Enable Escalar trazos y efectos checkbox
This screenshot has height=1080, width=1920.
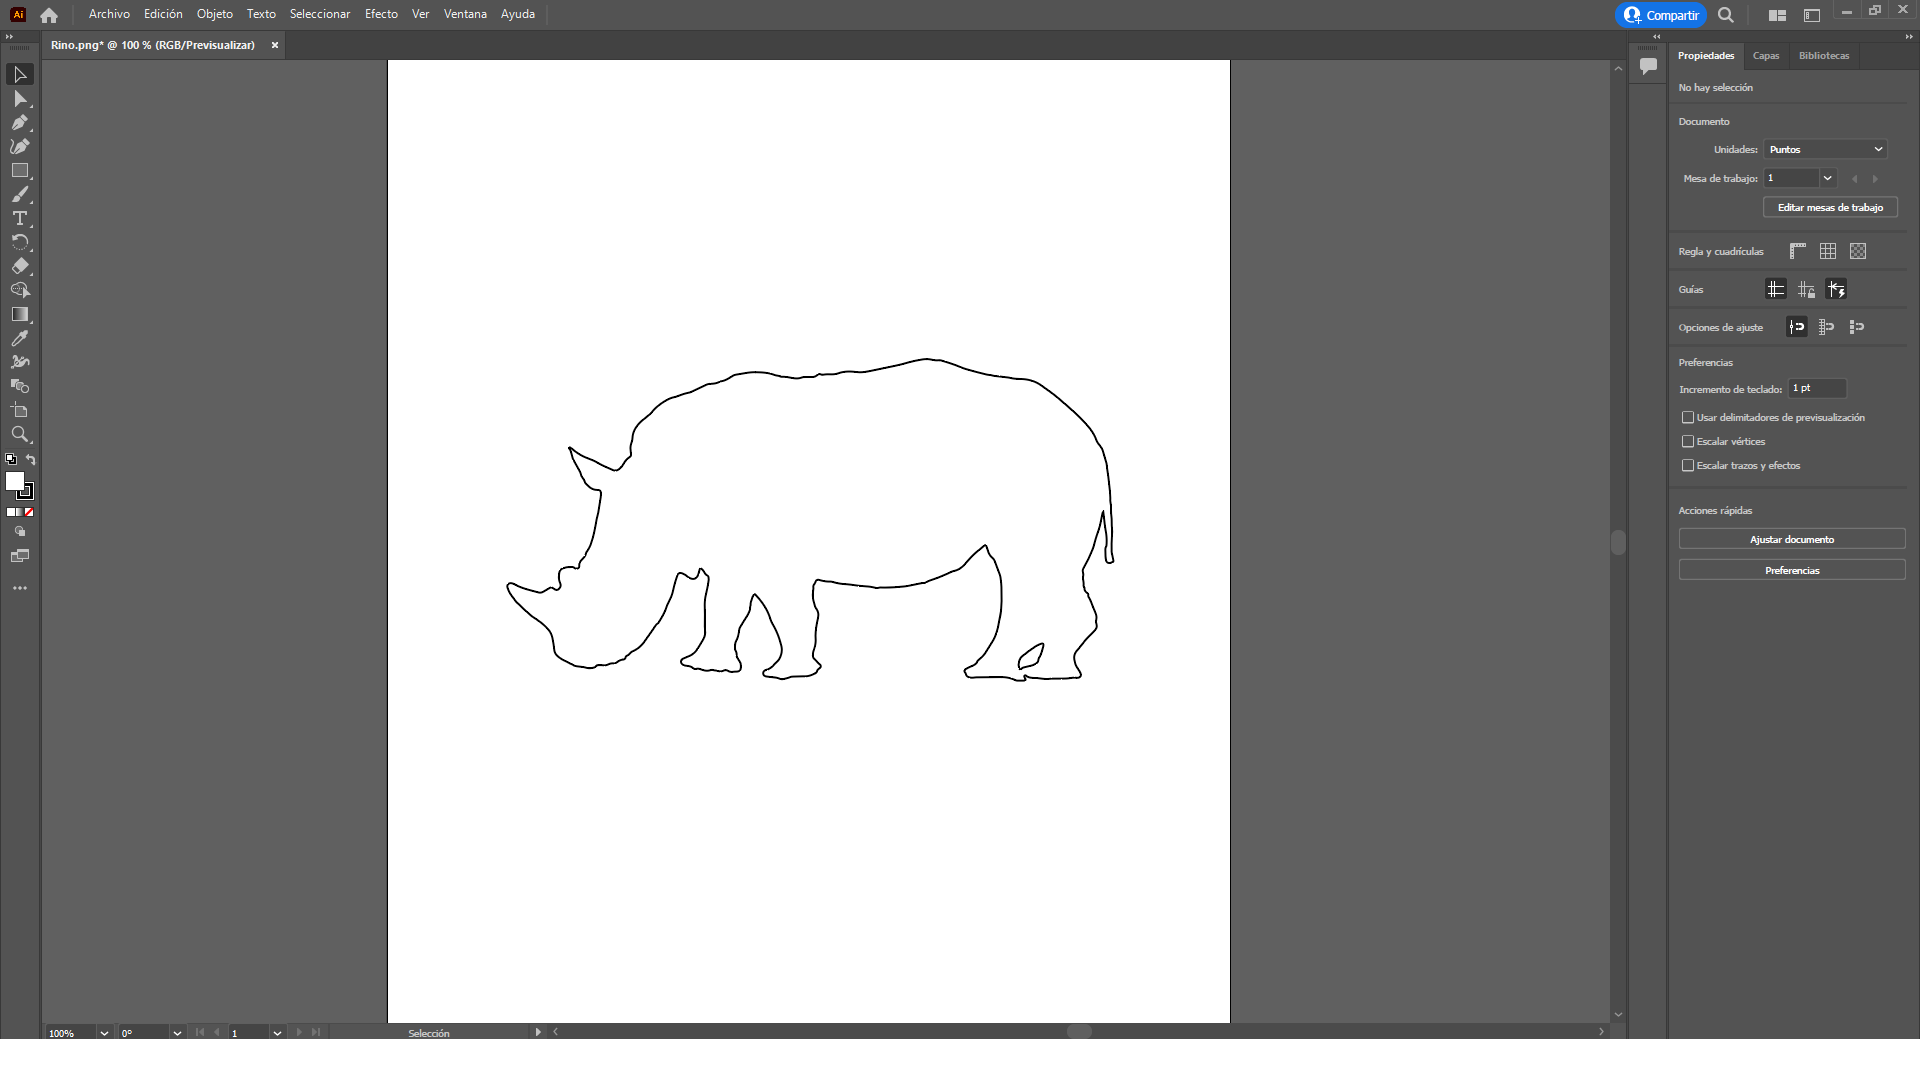1688,466
